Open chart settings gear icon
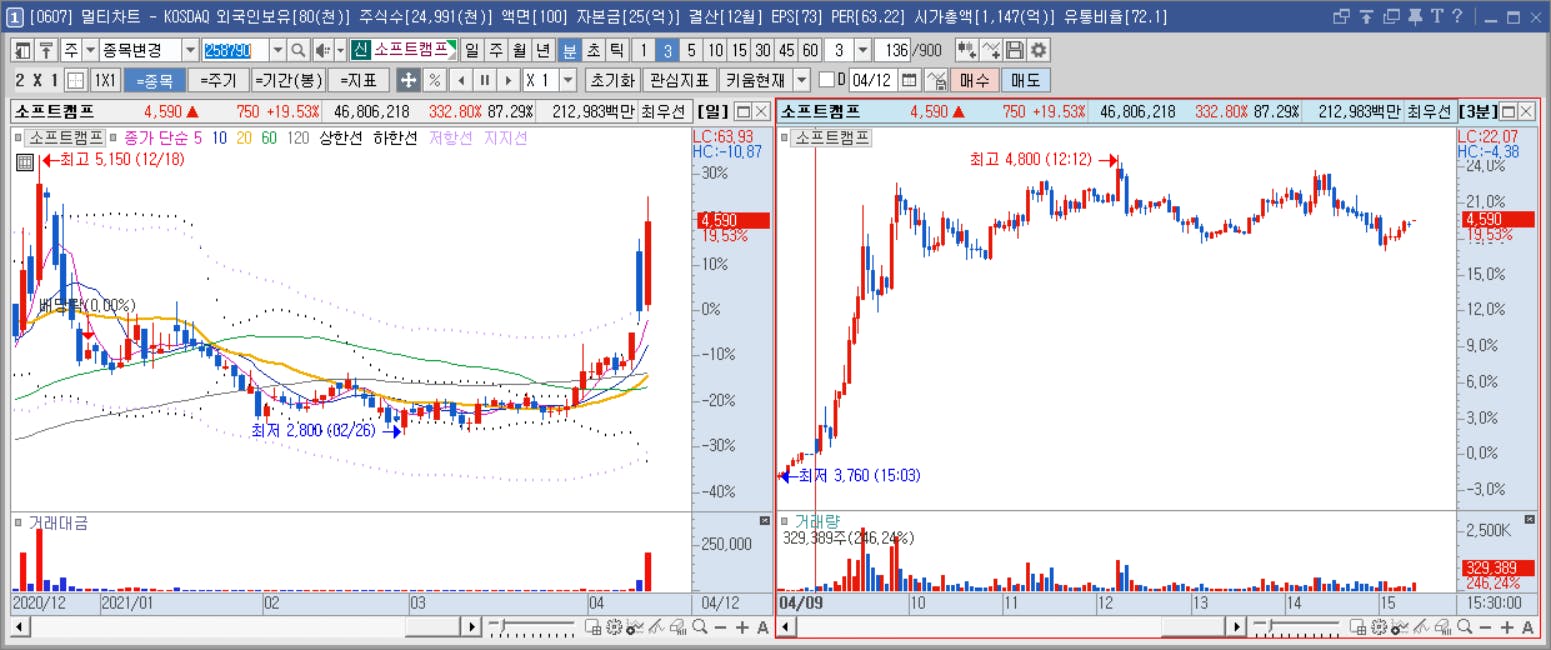The width and height of the screenshot is (1551, 650). 1039,50
